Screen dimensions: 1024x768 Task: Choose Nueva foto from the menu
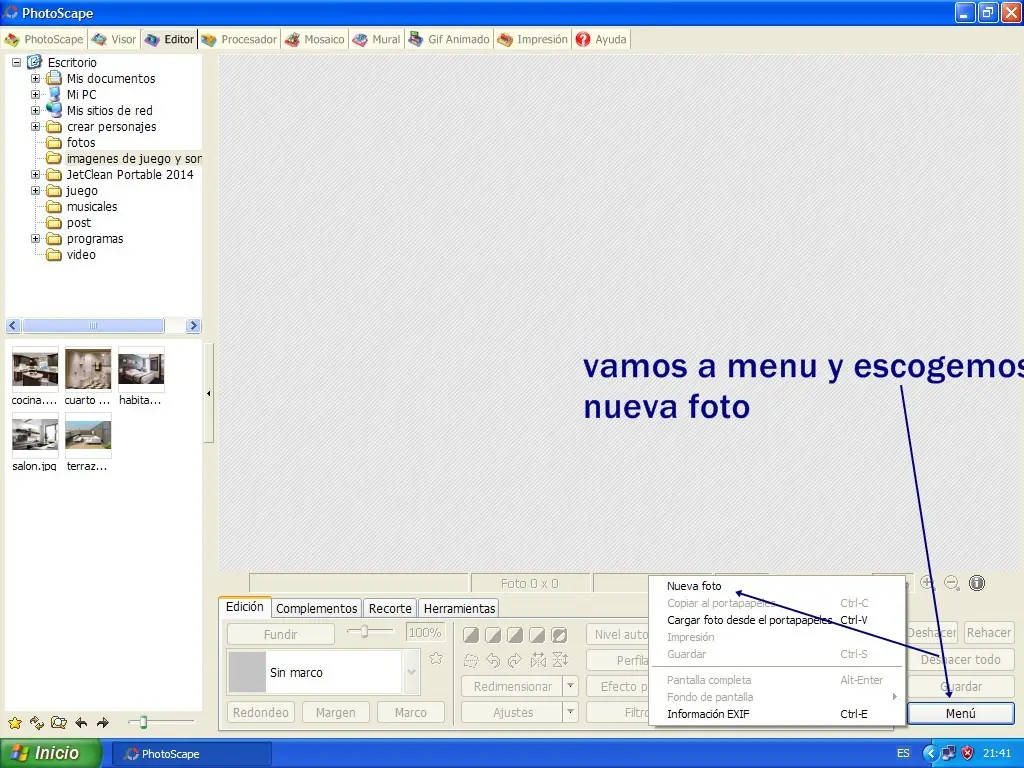[694, 586]
